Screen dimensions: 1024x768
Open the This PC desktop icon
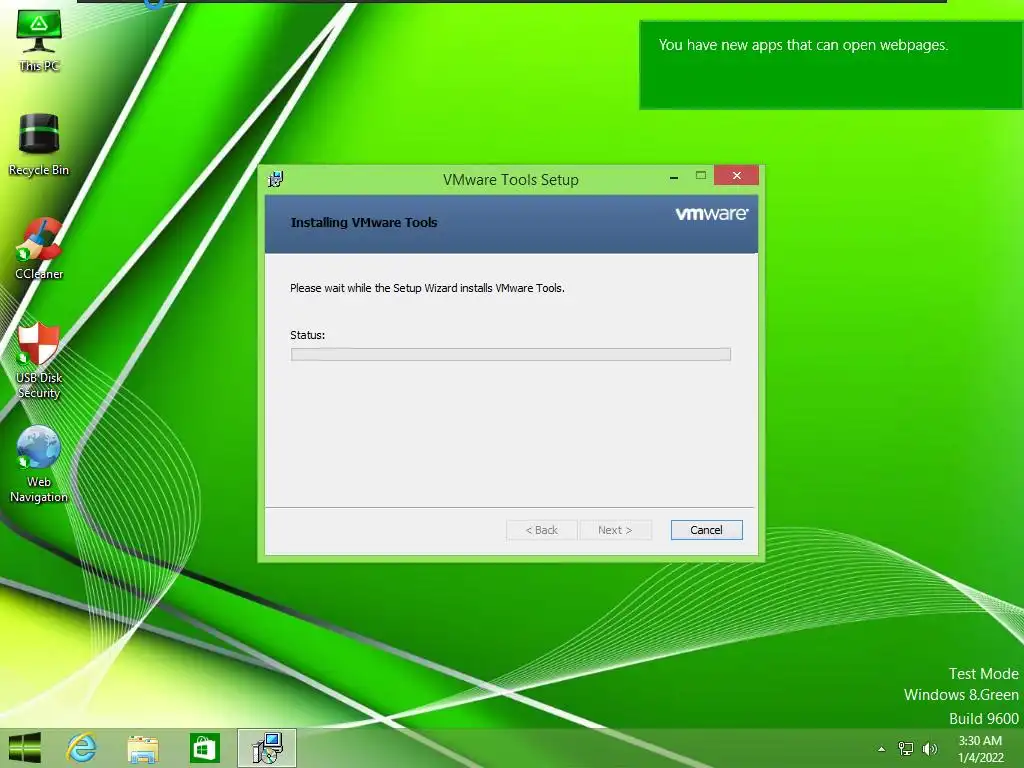[39, 40]
